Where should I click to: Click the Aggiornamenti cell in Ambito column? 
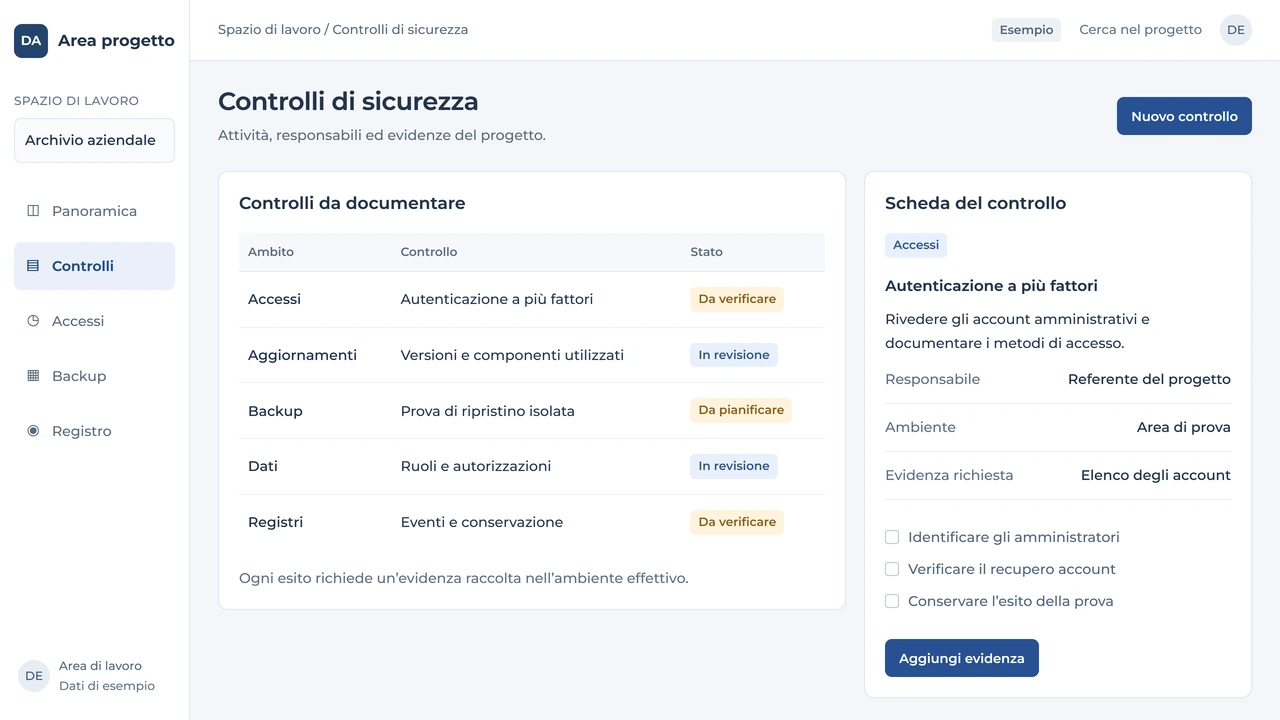pyautogui.click(x=302, y=355)
